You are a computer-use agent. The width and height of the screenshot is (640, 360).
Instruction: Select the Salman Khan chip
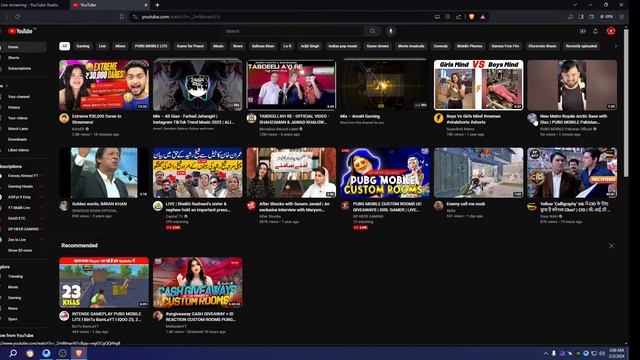263,46
